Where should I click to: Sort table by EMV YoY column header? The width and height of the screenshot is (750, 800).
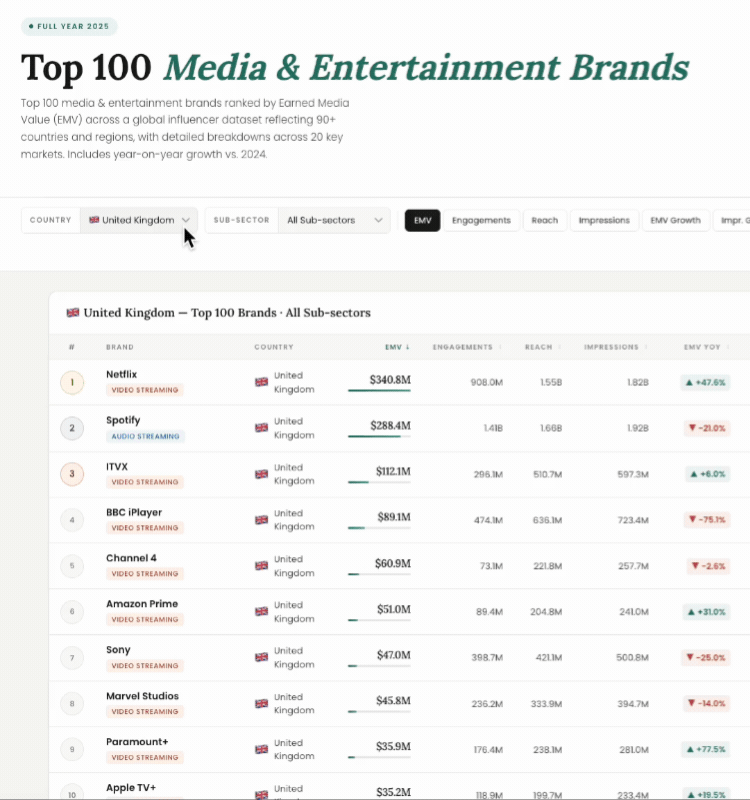[706, 347]
